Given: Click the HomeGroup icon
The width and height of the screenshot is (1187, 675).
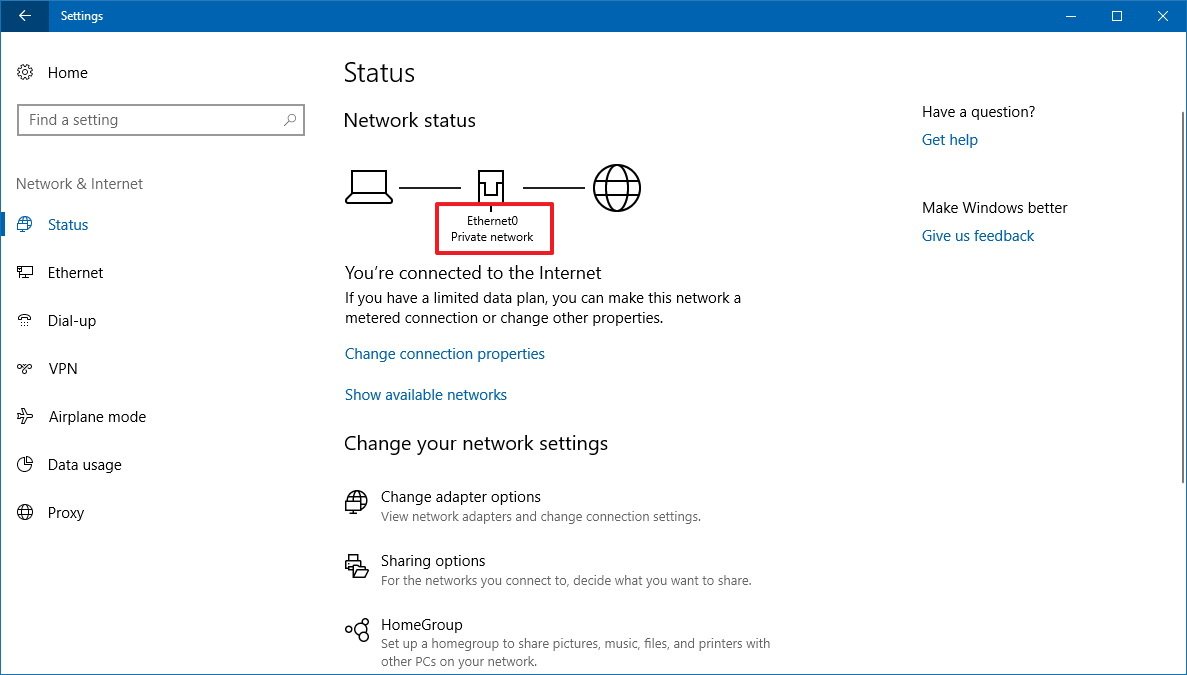Looking at the screenshot, I should 356,630.
